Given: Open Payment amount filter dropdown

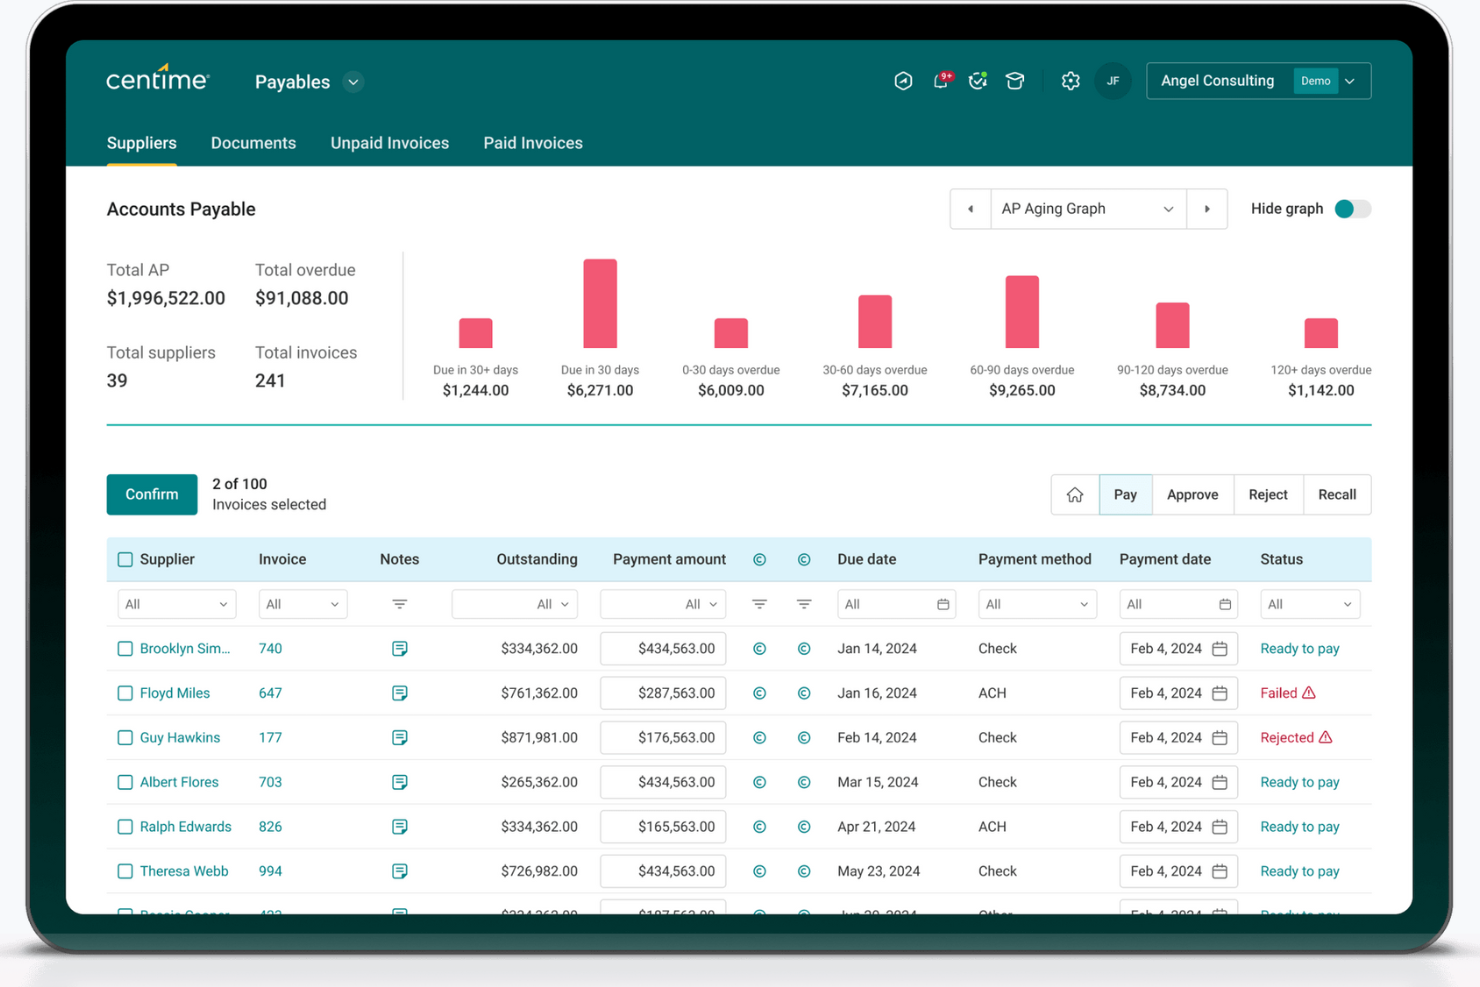Looking at the screenshot, I should click(x=663, y=604).
